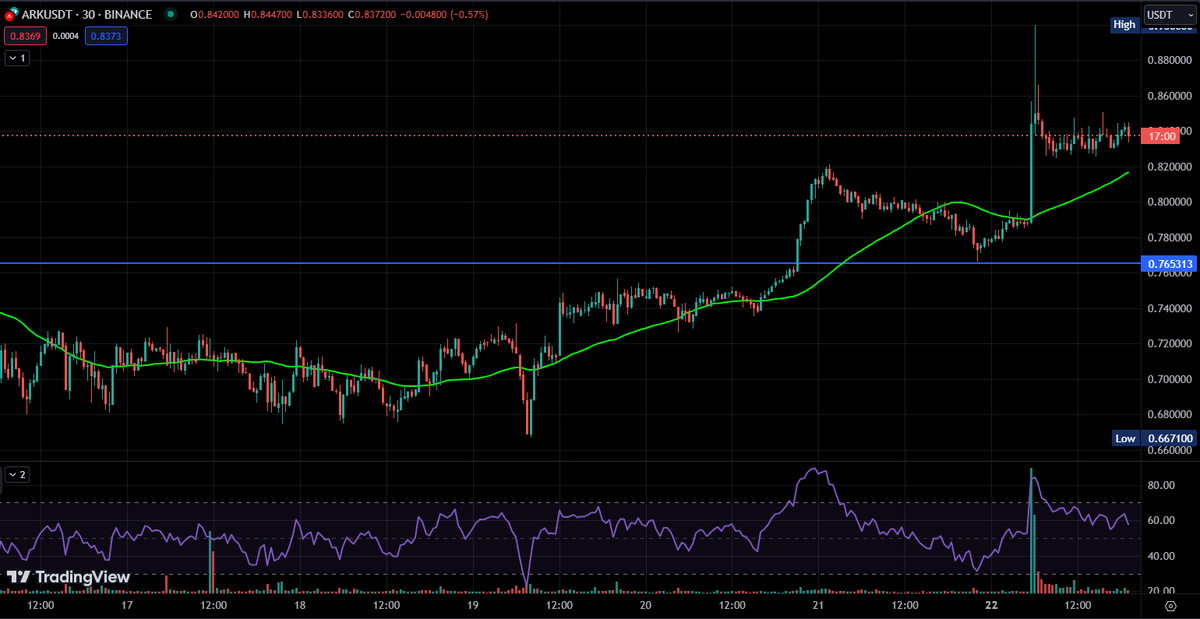Click the 17:00 countdown price label

(1161, 135)
